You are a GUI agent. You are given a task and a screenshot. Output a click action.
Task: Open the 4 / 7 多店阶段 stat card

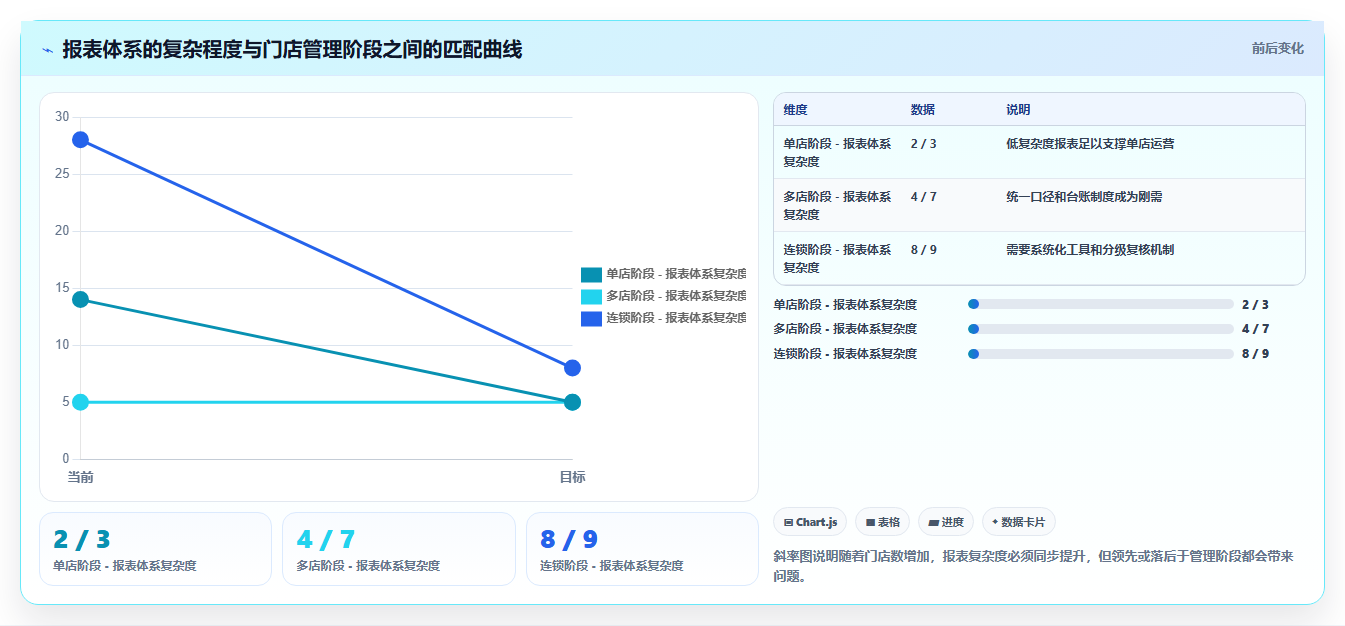[x=399, y=549]
